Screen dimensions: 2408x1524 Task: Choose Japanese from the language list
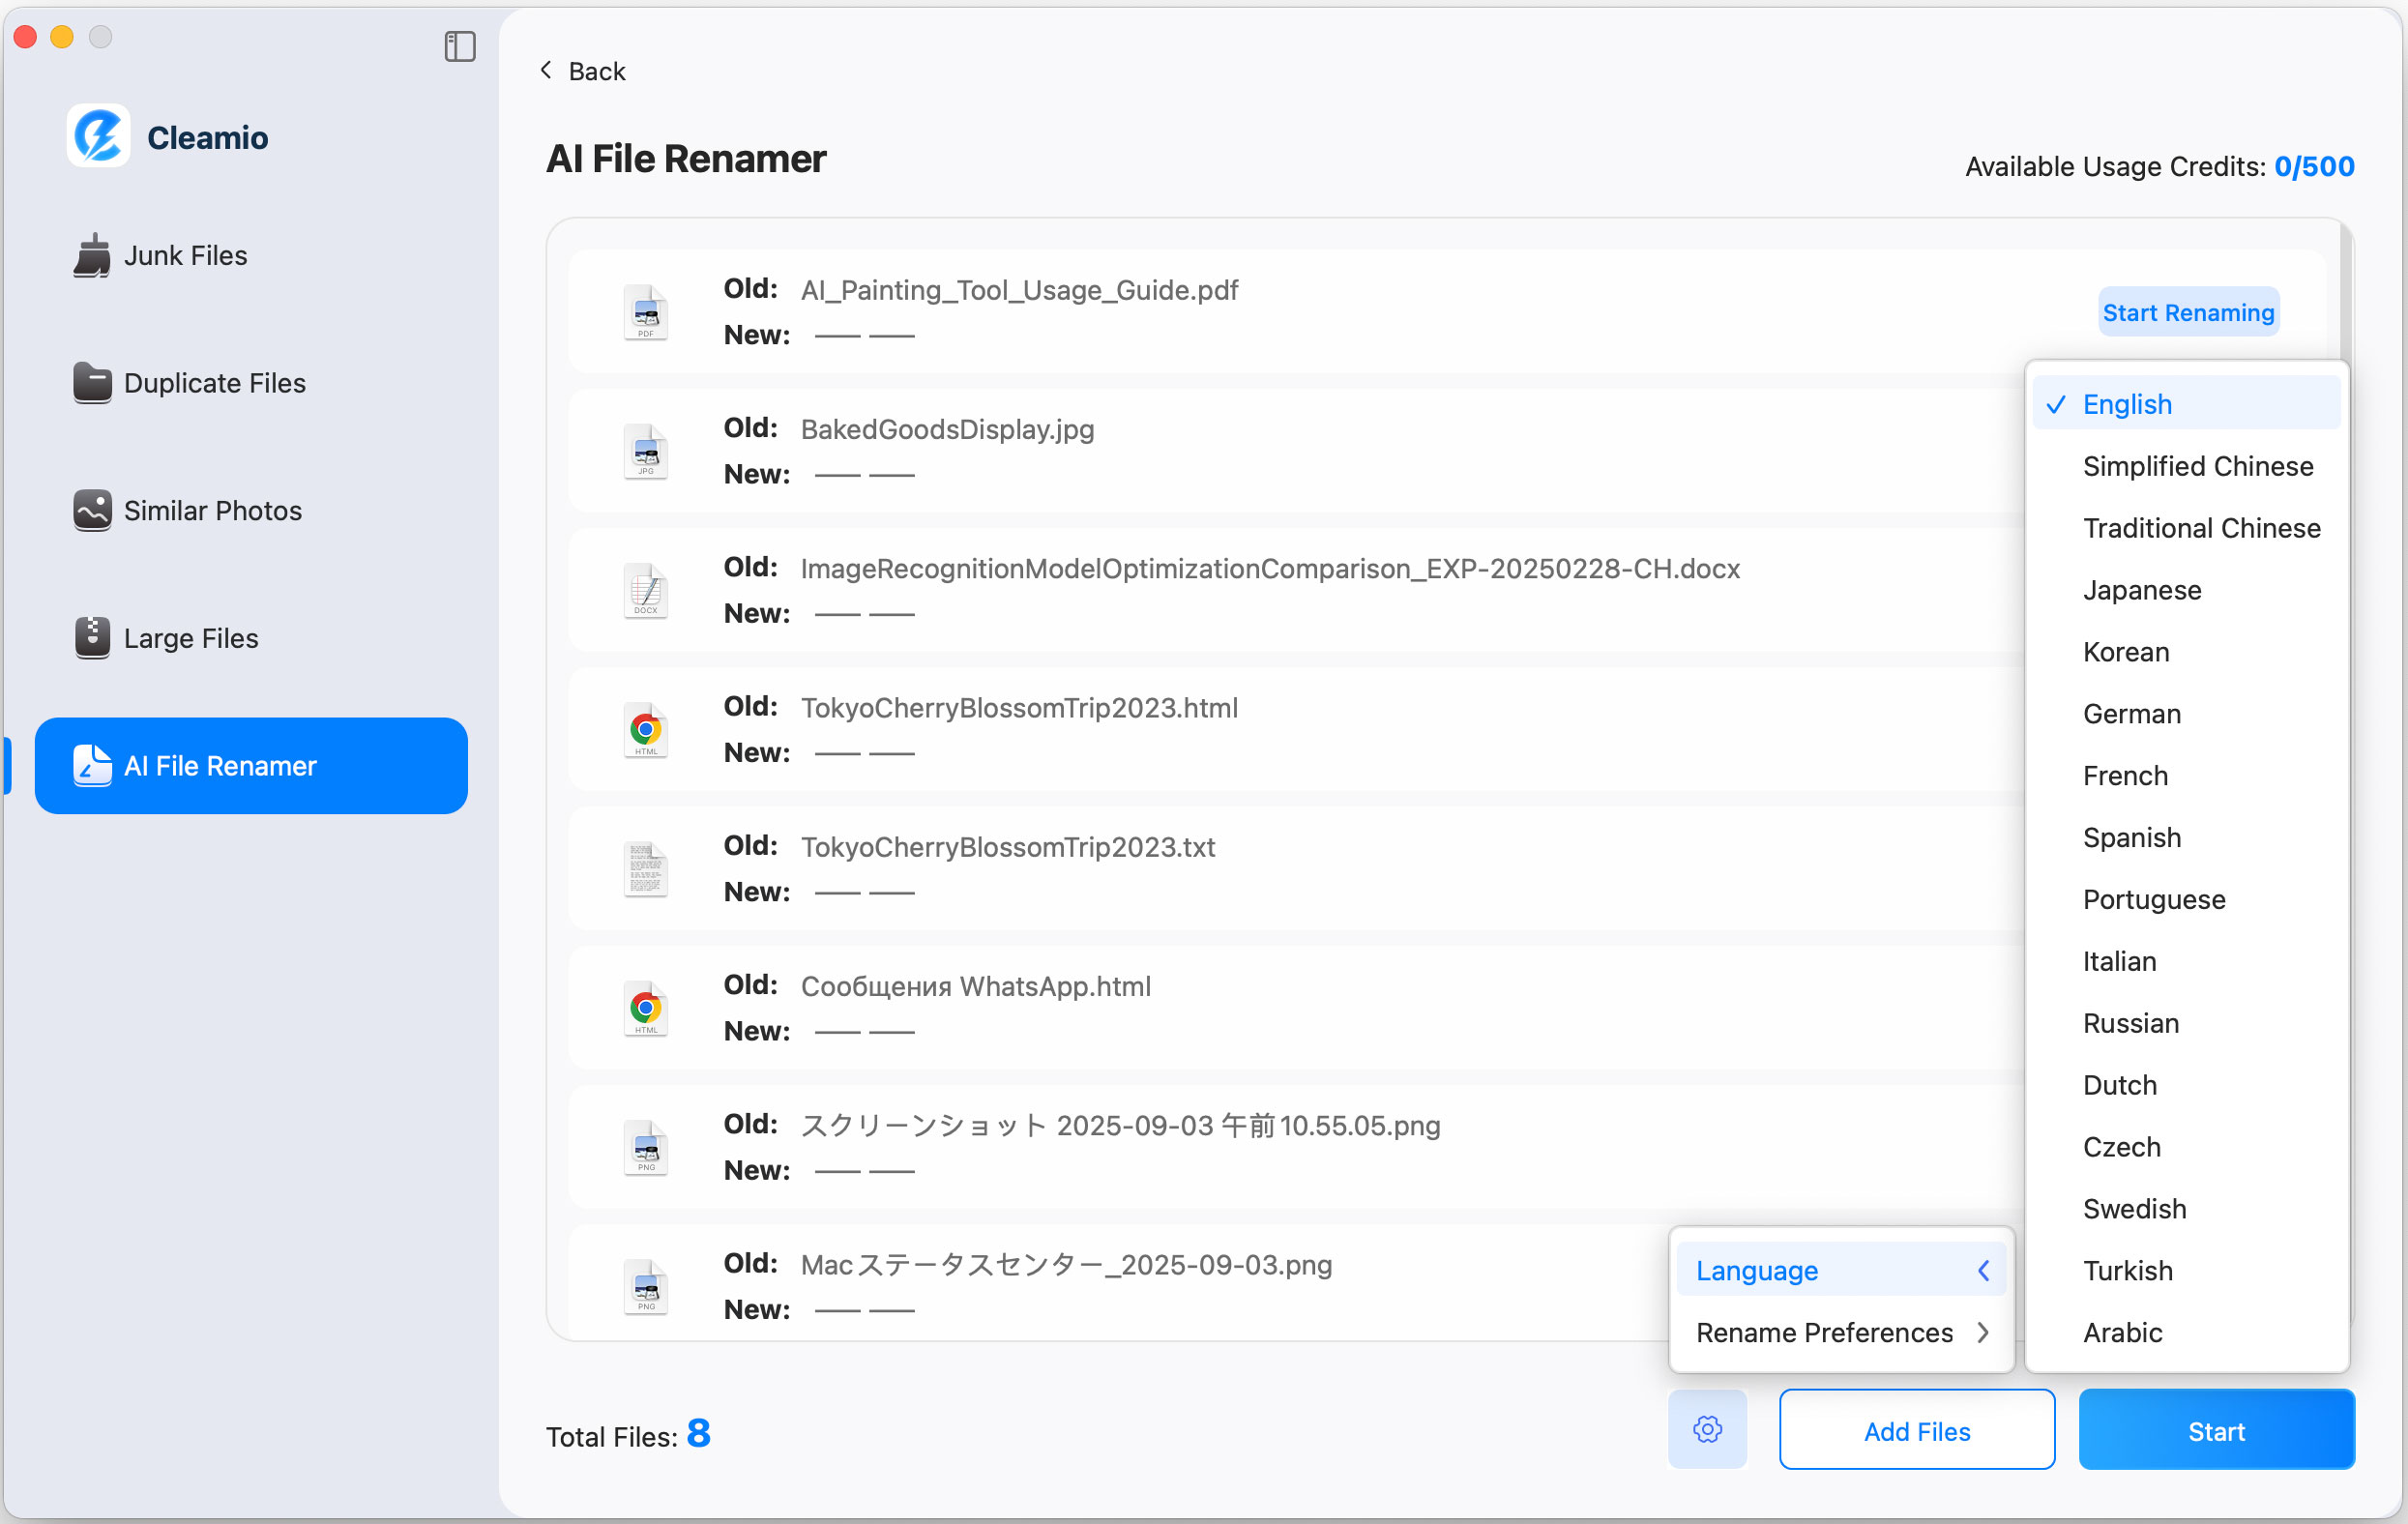click(x=2141, y=590)
